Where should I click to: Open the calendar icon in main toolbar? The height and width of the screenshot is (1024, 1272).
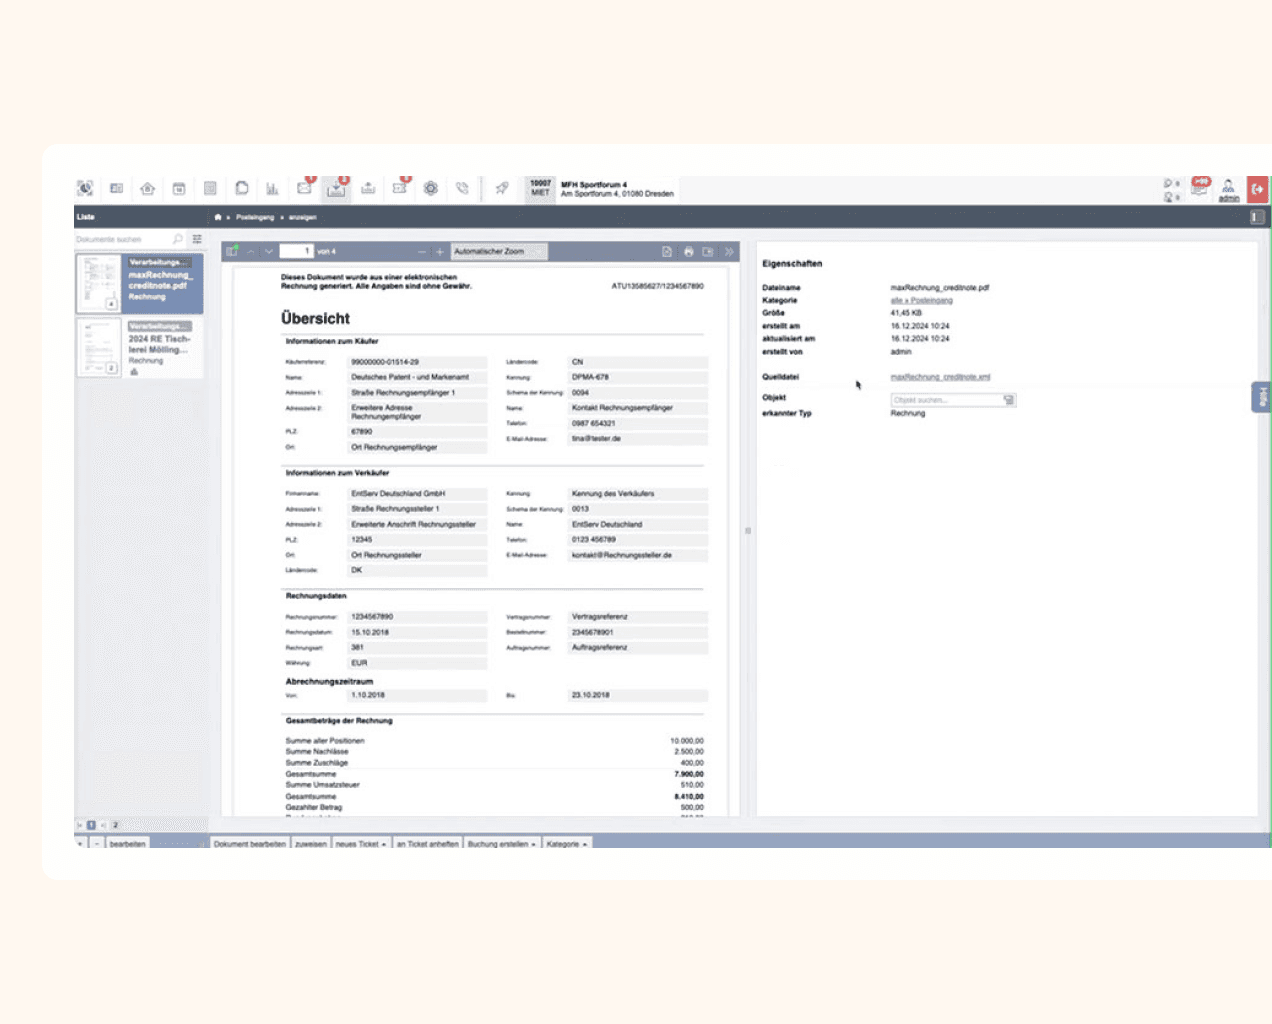pyautogui.click(x=179, y=188)
